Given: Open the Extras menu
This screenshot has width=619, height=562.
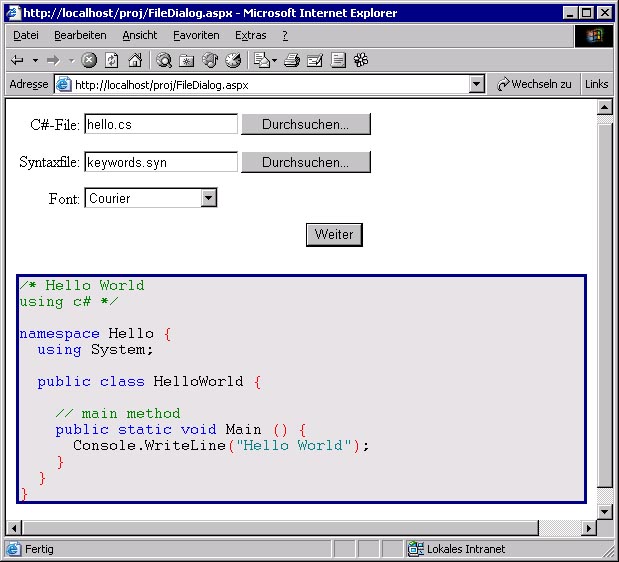Looking at the screenshot, I should [x=251, y=36].
